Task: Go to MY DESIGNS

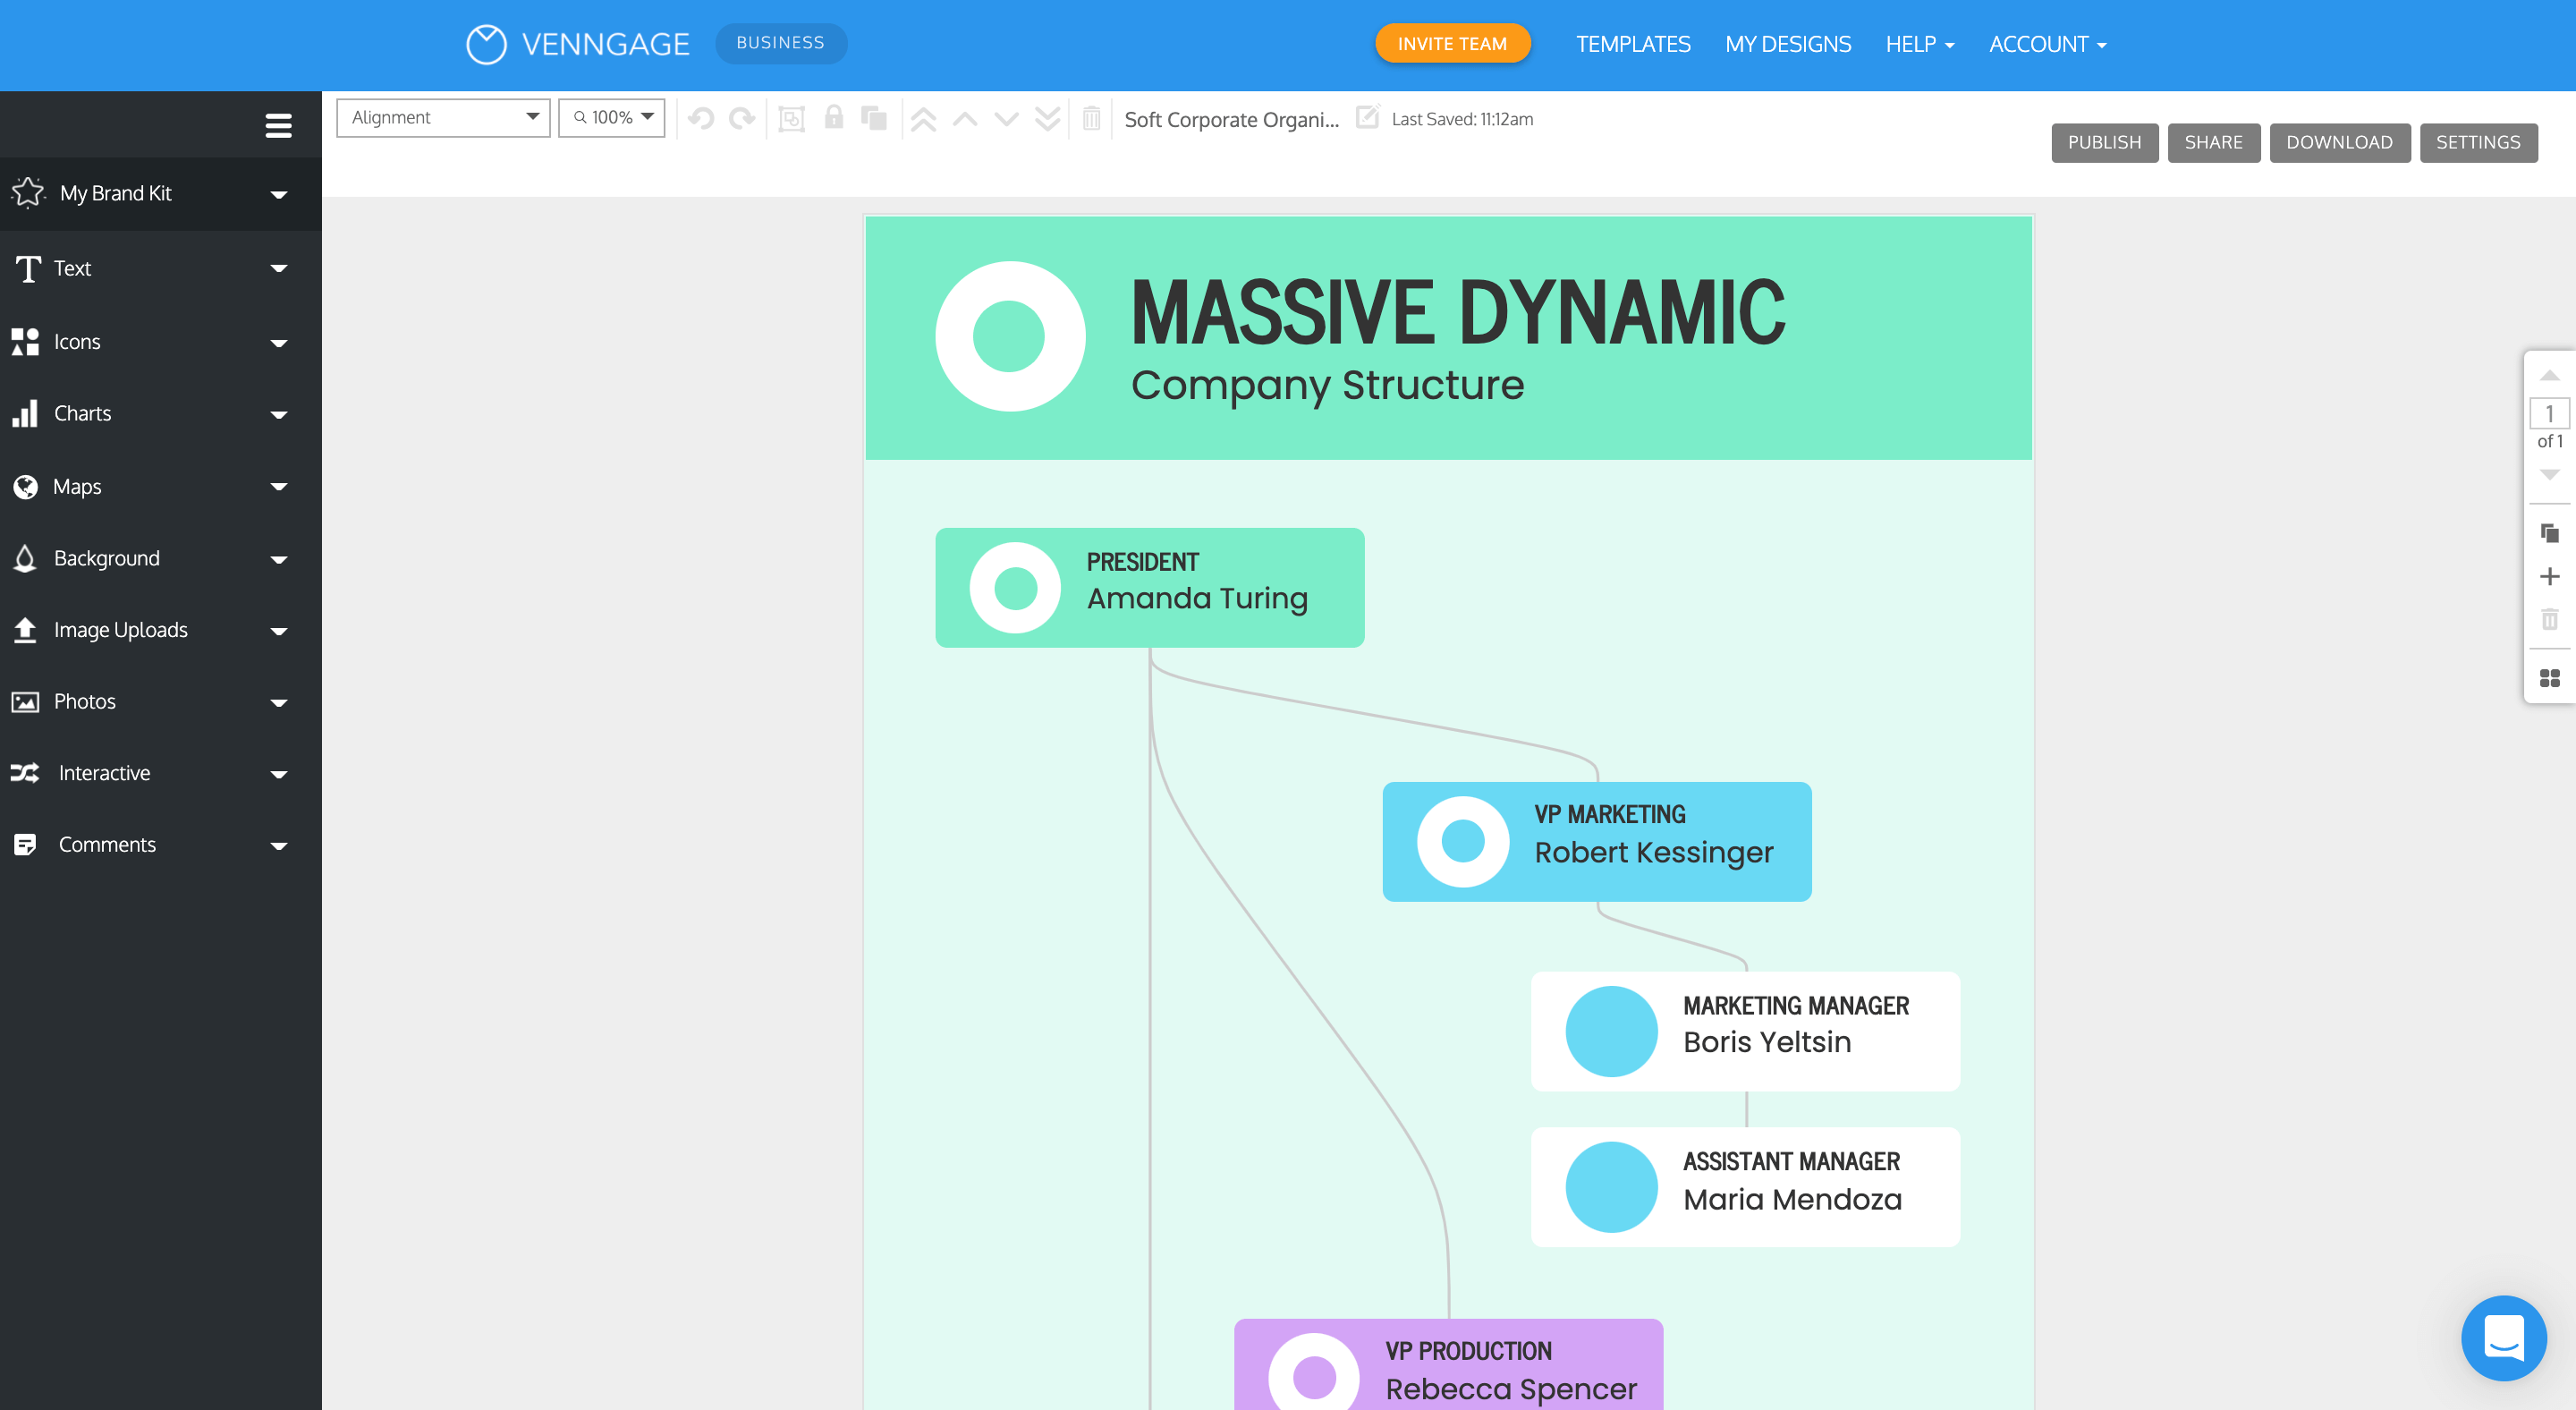Action: coord(1787,44)
